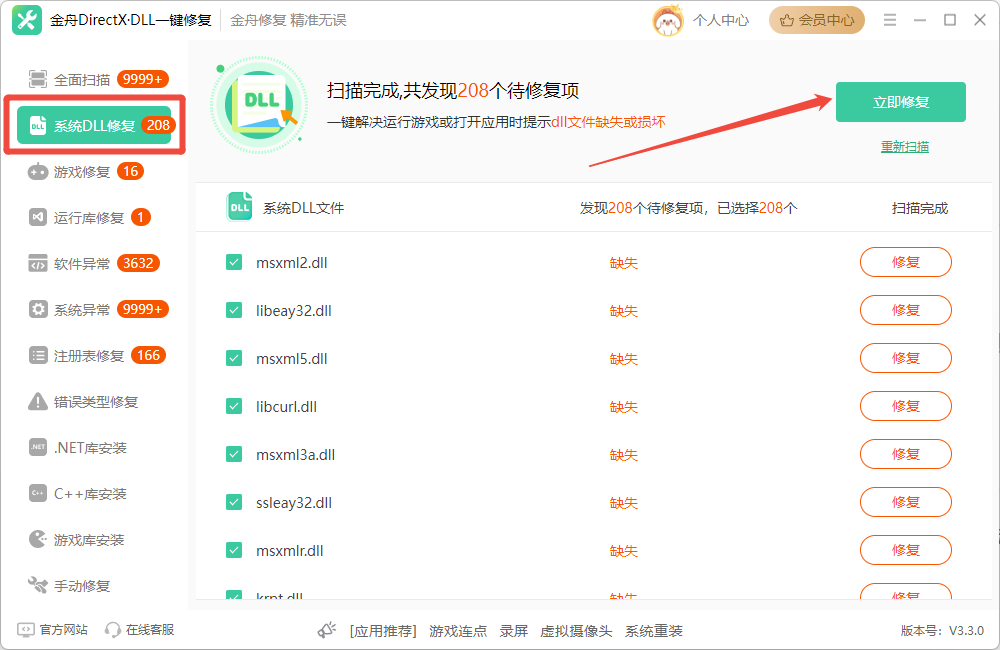Open the hamburger menu at top right
Image resolution: width=1000 pixels, height=650 pixels.
click(889, 18)
